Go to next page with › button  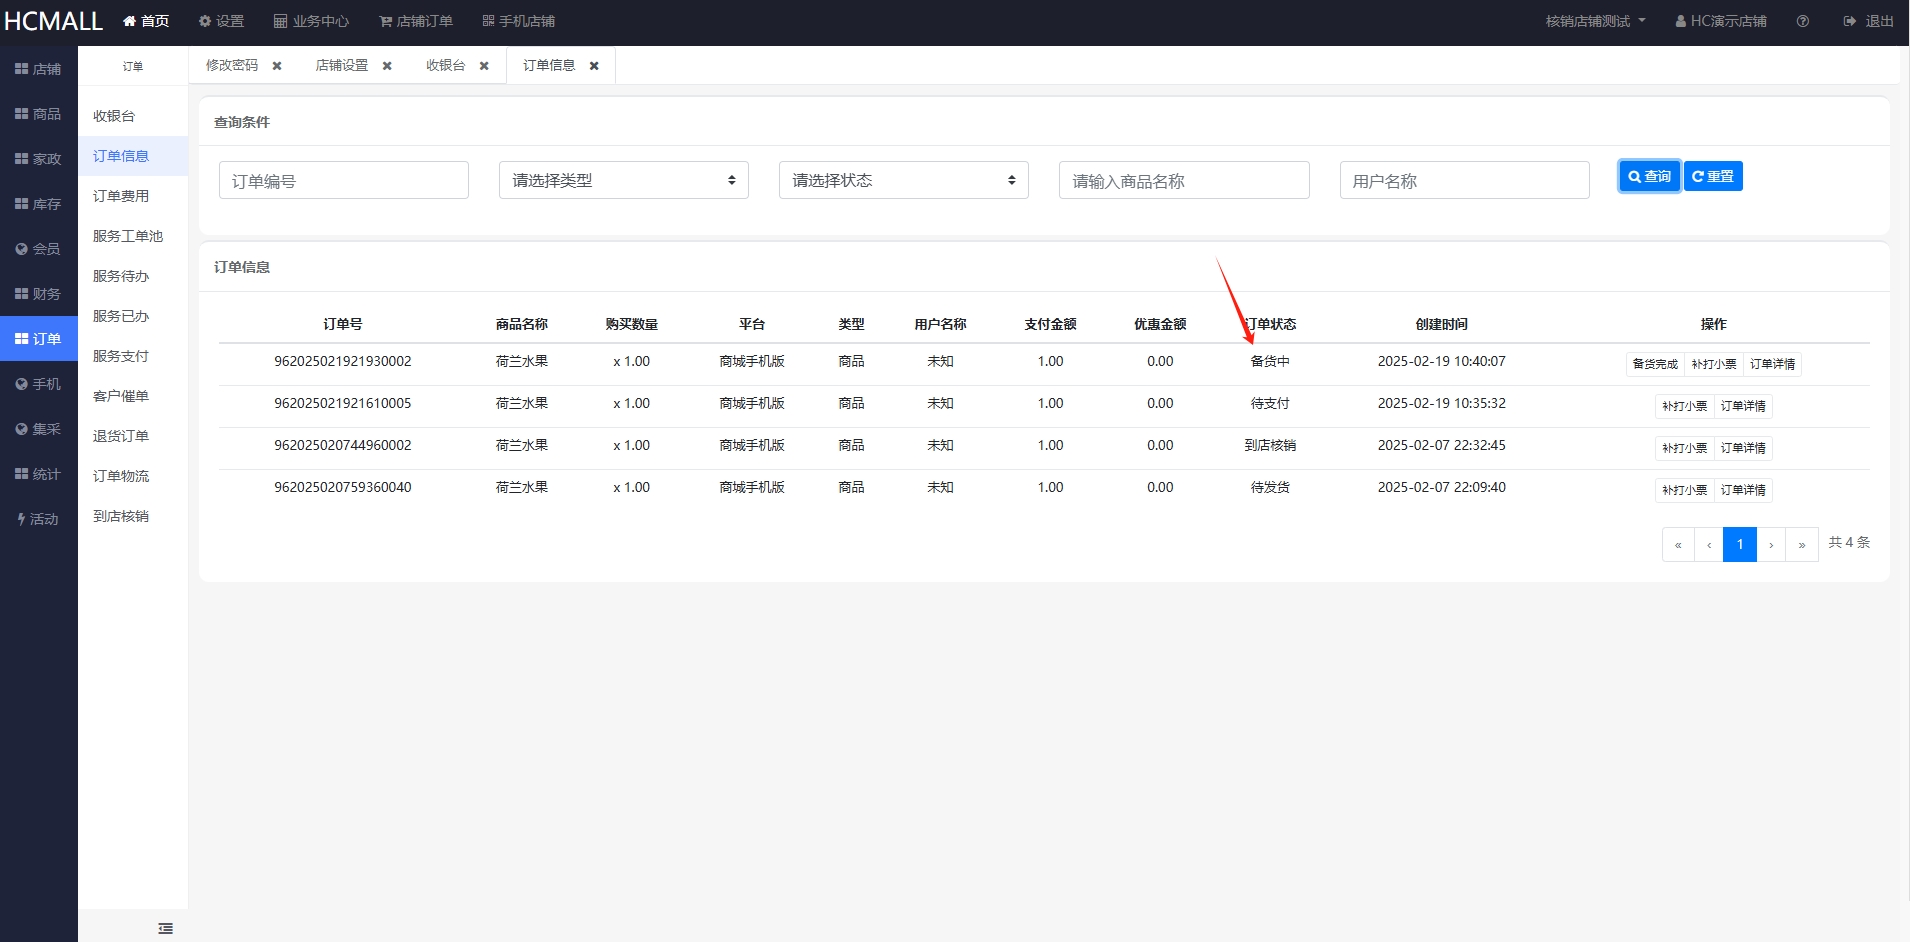(x=1771, y=545)
